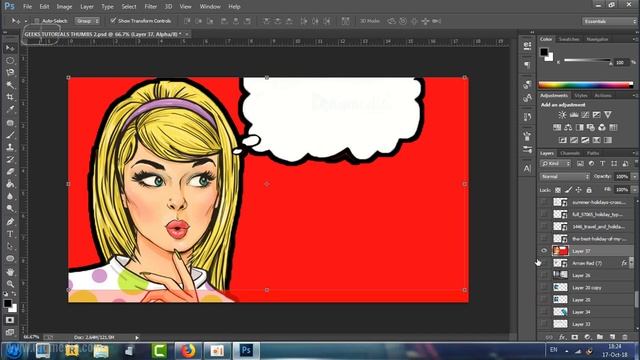Adjust the K grayscale slider
This screenshot has height=360, width=640.
coord(587,61)
